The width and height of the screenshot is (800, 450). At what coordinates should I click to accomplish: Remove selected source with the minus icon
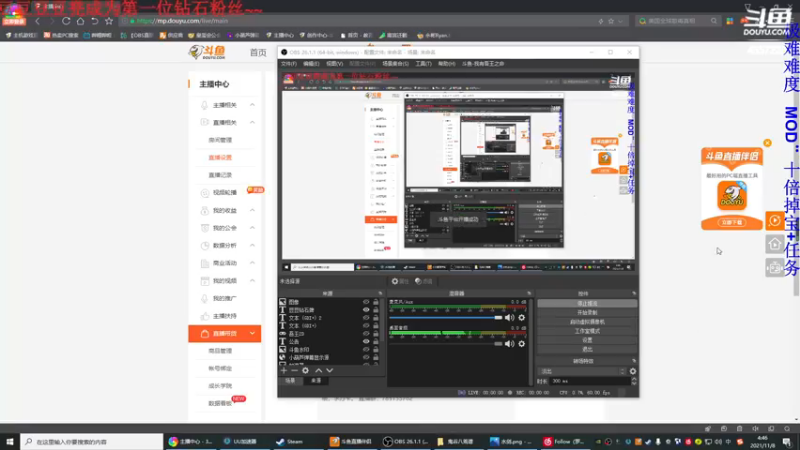tap(294, 370)
